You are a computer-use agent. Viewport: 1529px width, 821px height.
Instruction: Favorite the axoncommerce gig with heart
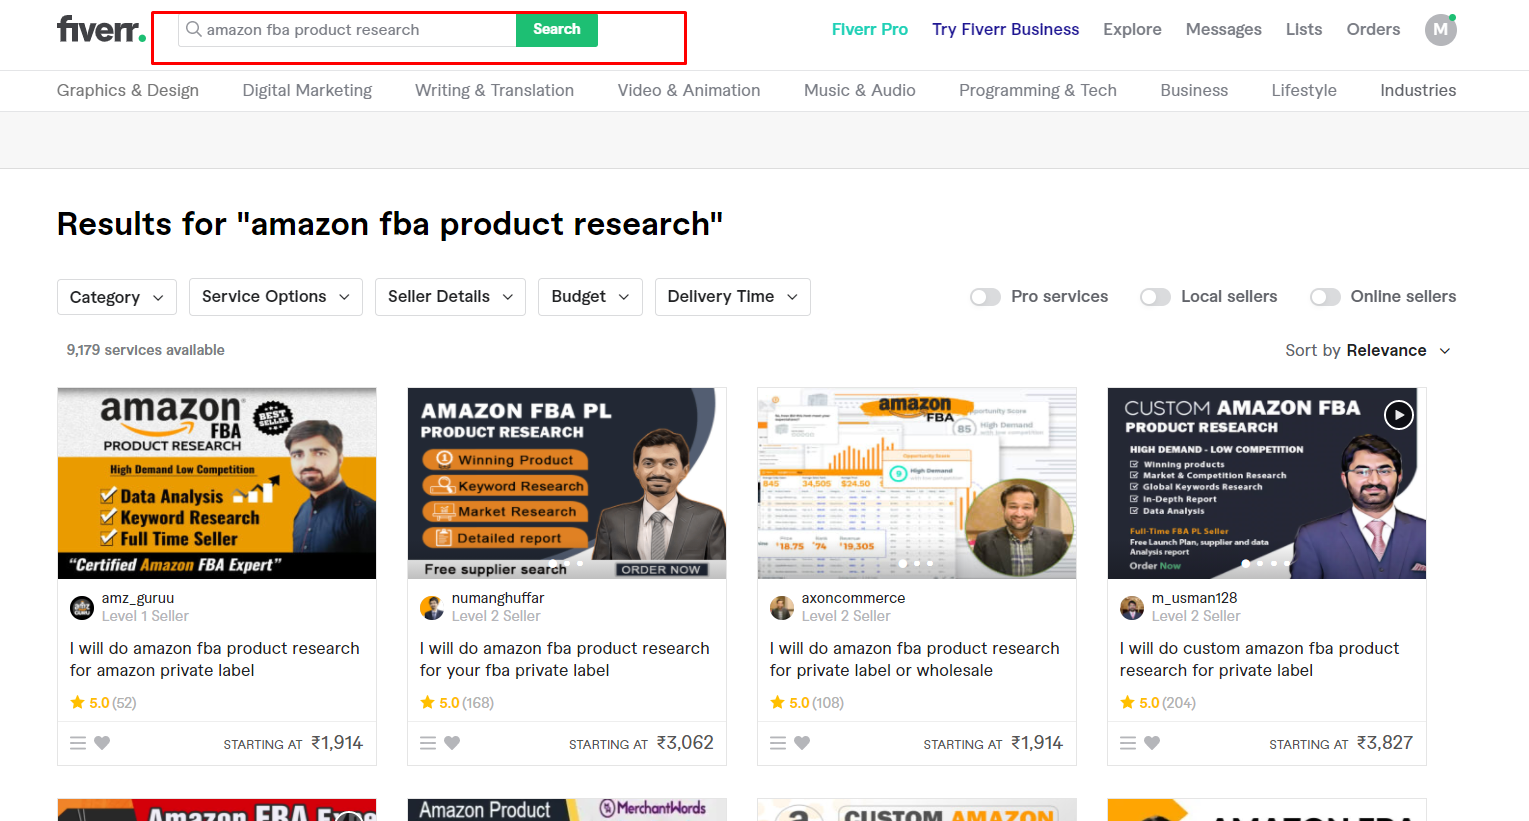(x=802, y=743)
